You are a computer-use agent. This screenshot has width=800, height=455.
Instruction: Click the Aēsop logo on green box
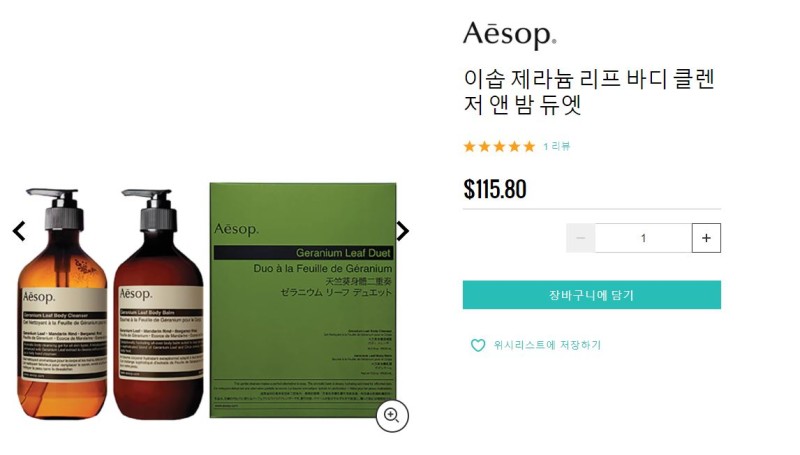click(x=236, y=229)
